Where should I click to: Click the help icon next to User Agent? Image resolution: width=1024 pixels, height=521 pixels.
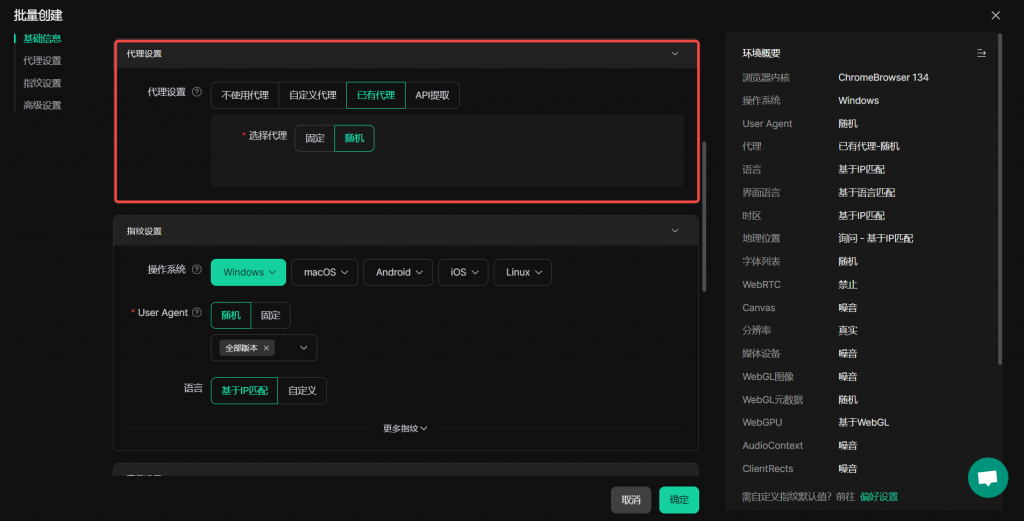coord(197,313)
